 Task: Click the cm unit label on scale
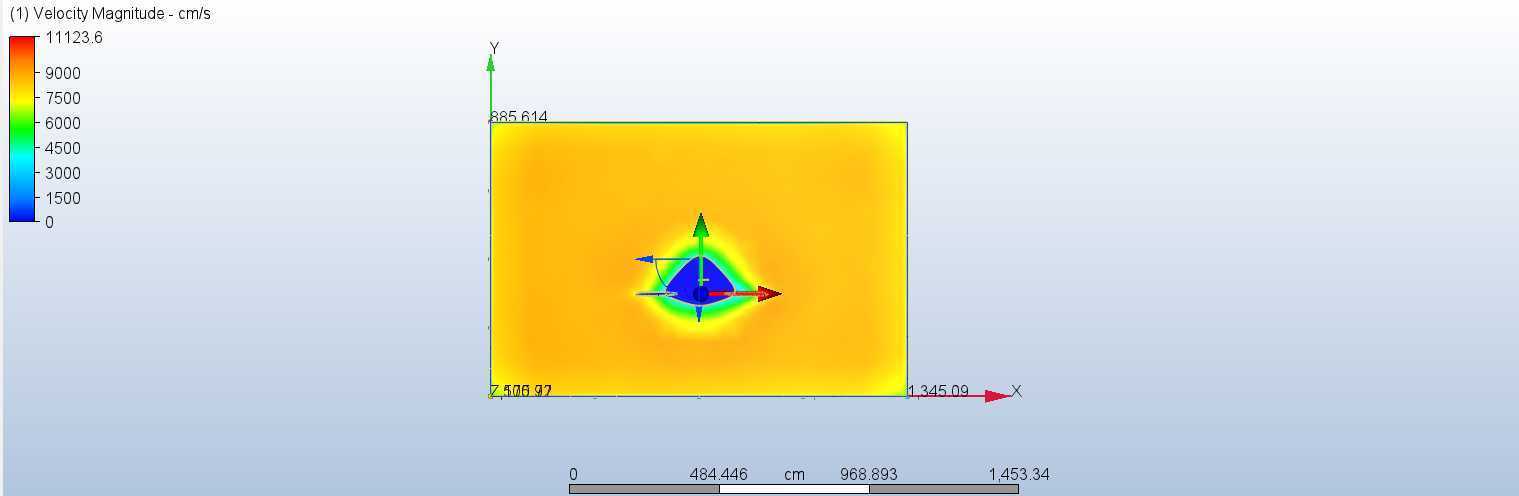pos(794,475)
